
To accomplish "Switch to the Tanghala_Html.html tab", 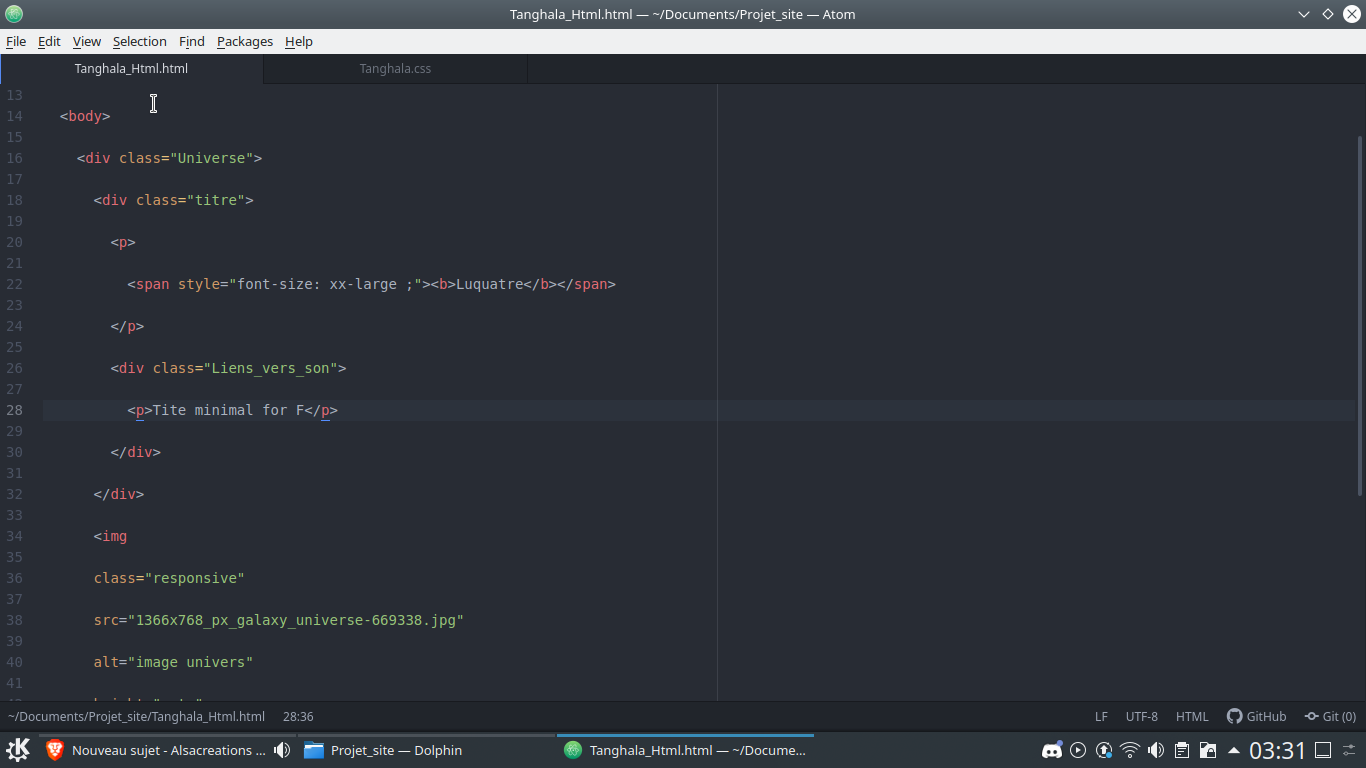I will coord(131,69).
